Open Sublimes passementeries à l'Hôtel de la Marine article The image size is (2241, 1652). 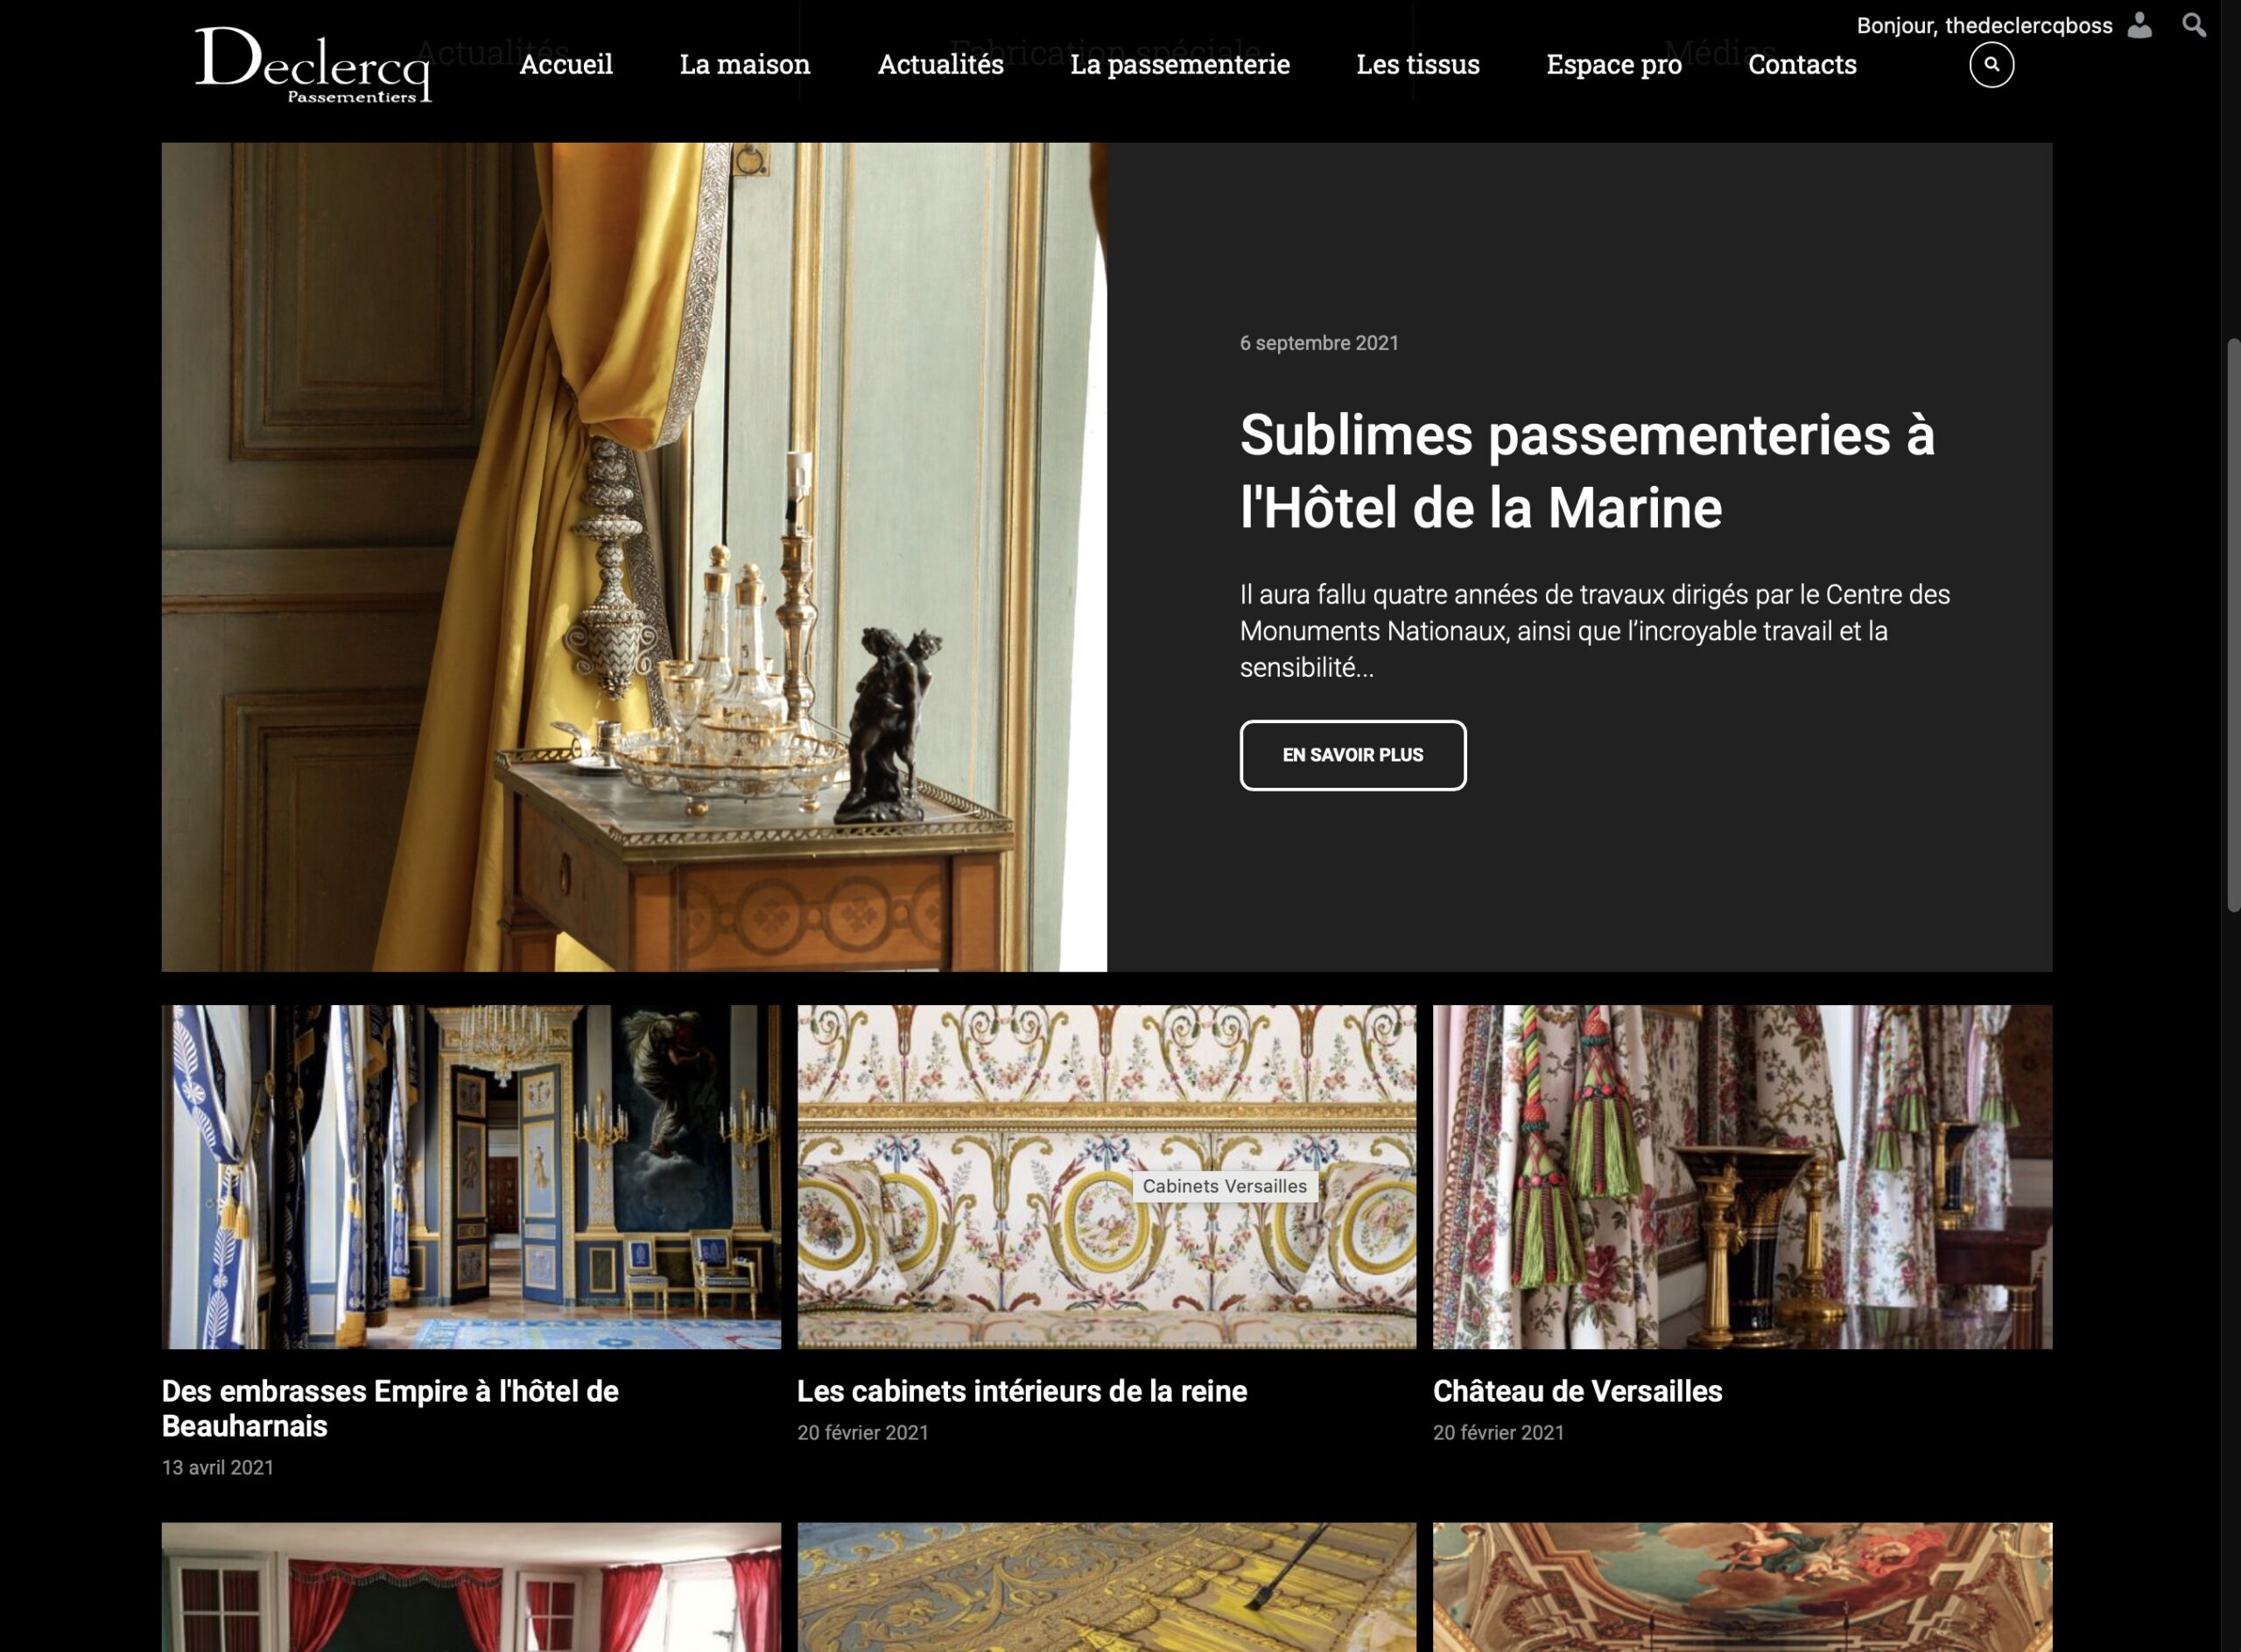point(1587,471)
